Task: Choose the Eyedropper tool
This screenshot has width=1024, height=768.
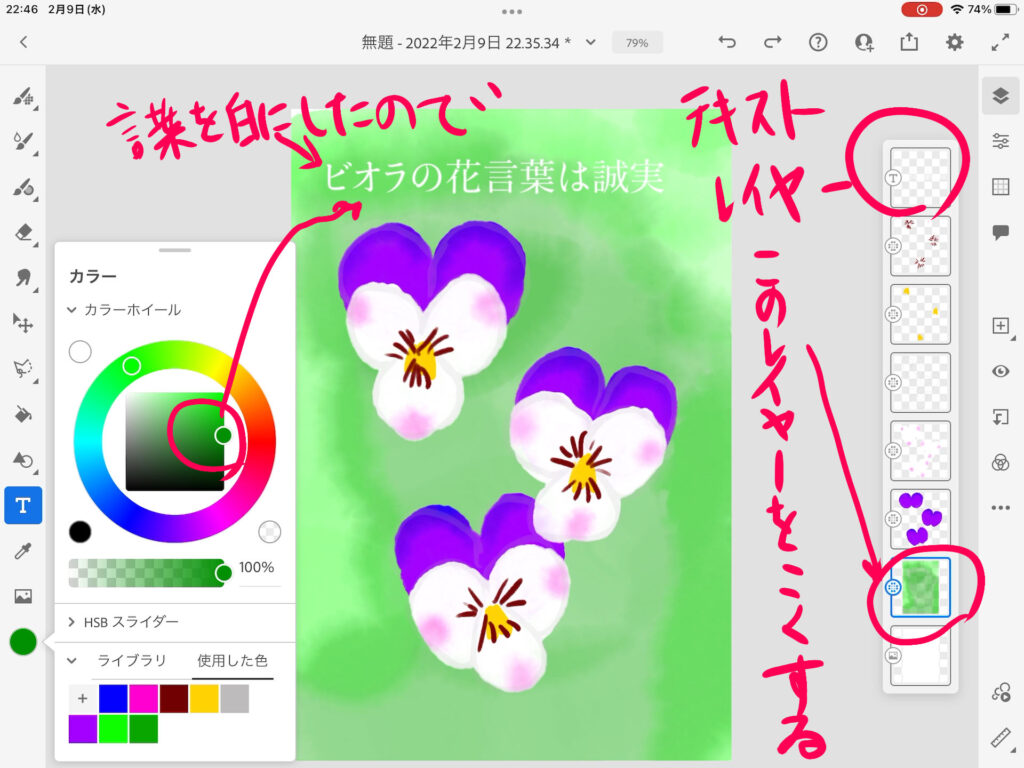Action: (x=23, y=550)
